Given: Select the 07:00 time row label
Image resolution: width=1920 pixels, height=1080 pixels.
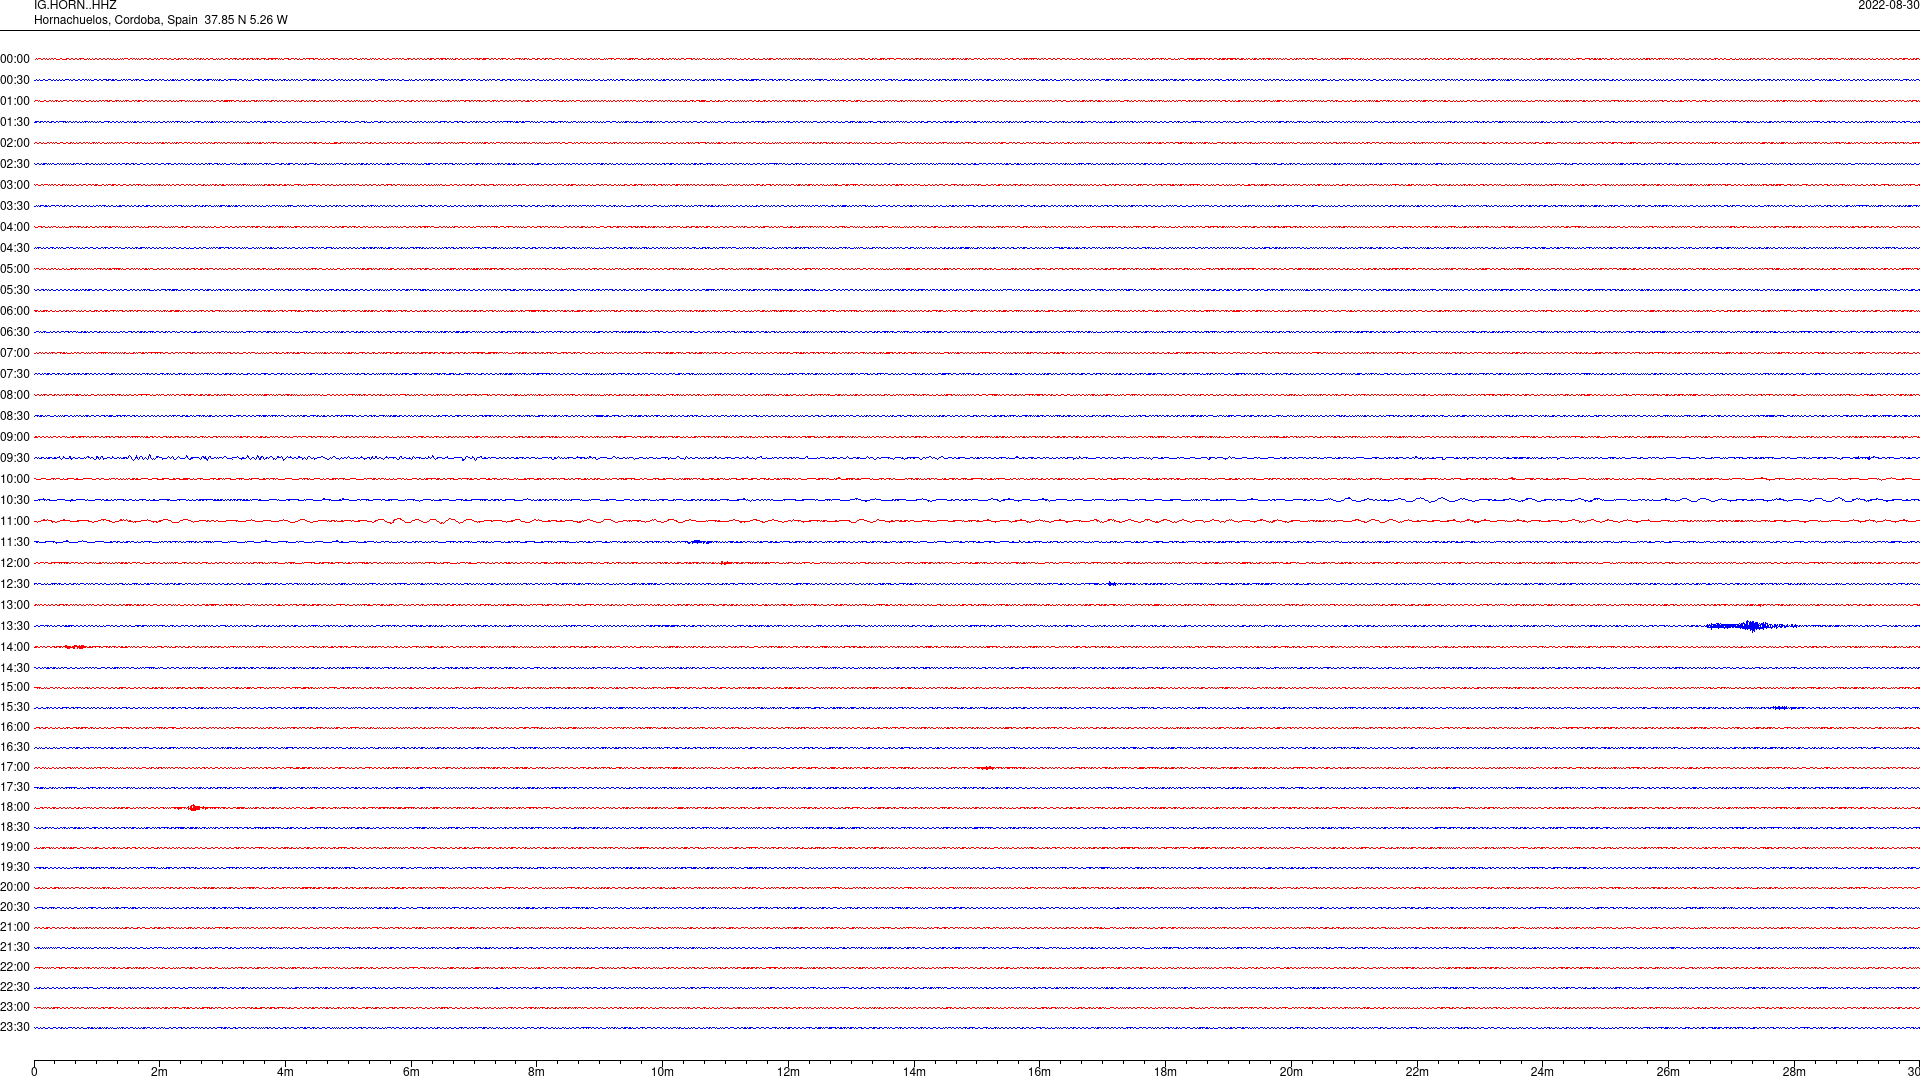Looking at the screenshot, I should 15,353.
